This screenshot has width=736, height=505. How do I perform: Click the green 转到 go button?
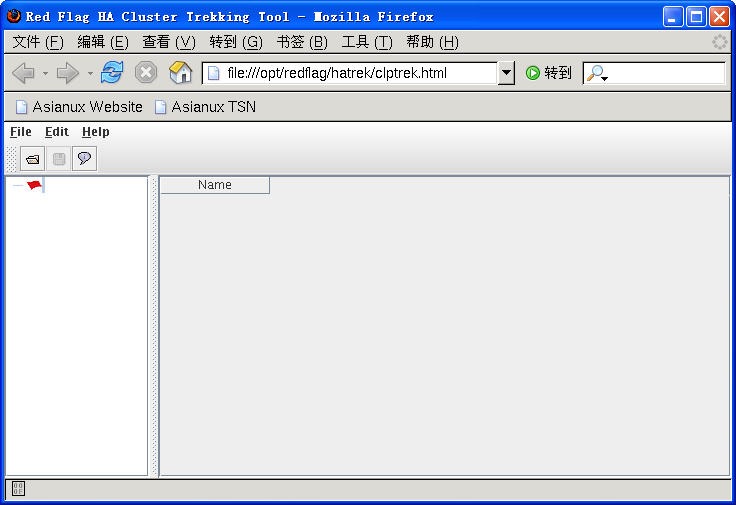pyautogui.click(x=549, y=73)
